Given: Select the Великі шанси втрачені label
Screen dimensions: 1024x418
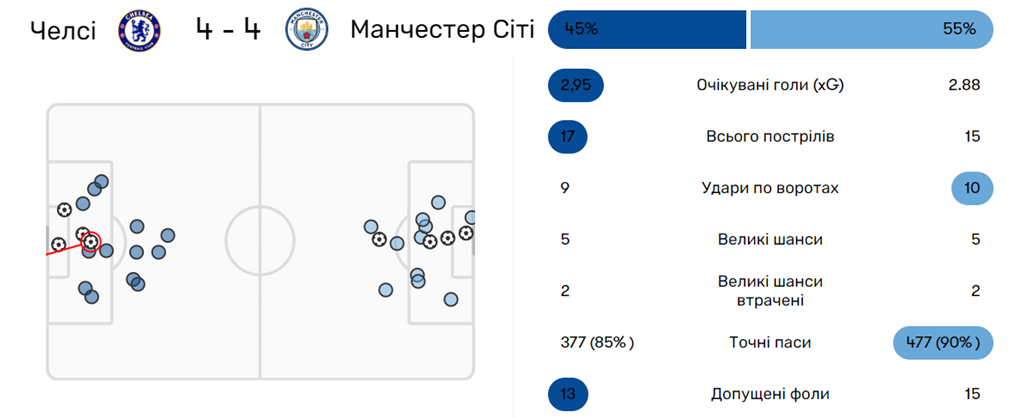Looking at the screenshot, I should 771,291.
